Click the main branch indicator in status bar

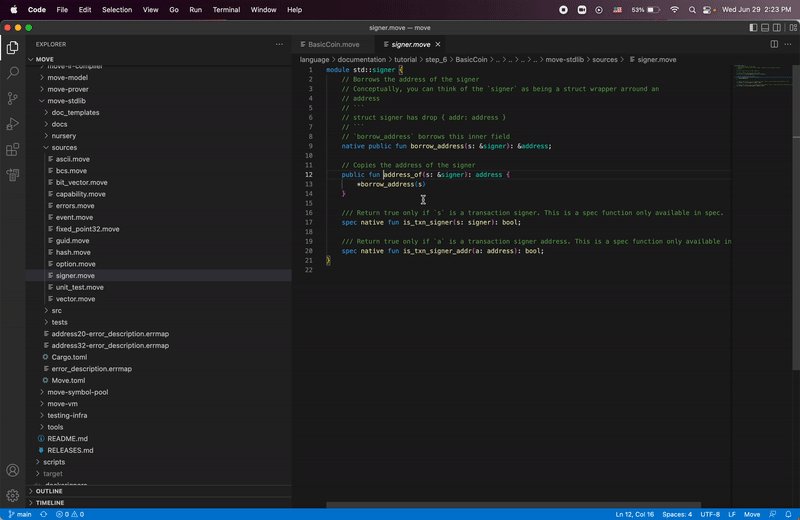tap(19, 514)
